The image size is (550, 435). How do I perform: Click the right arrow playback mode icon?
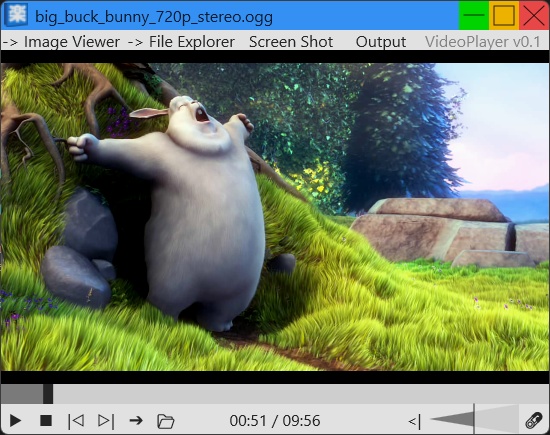136,420
